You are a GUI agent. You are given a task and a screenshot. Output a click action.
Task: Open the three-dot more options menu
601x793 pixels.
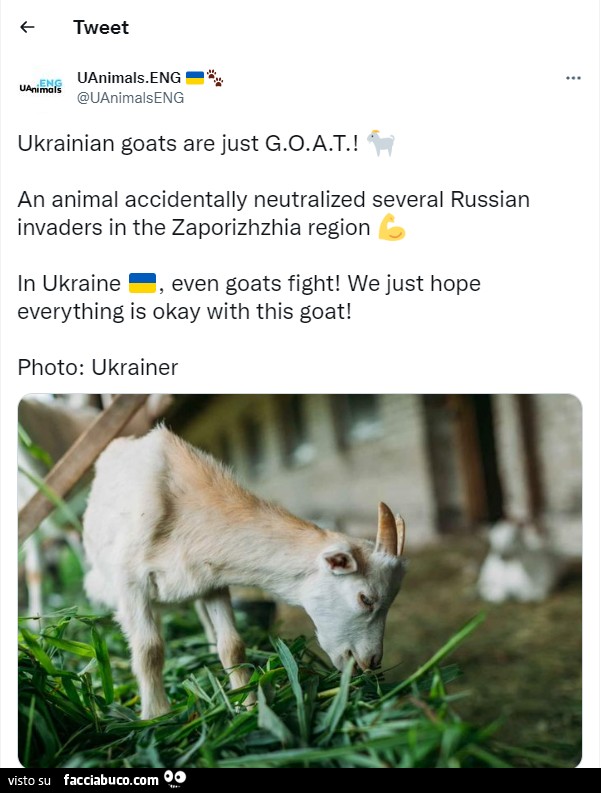pyautogui.click(x=573, y=78)
